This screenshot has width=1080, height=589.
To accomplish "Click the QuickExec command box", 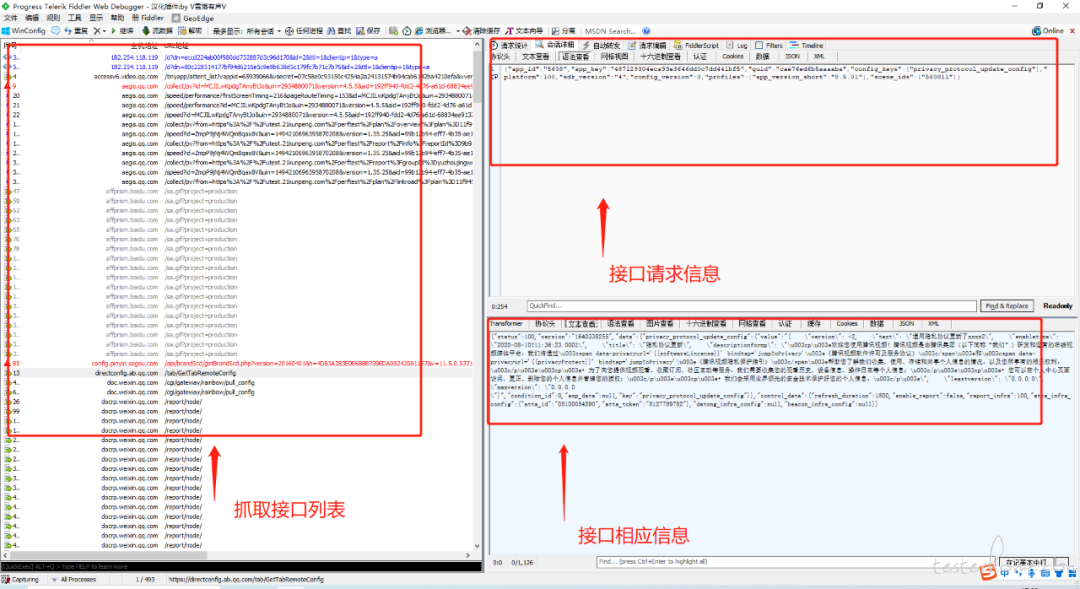I will (241, 566).
